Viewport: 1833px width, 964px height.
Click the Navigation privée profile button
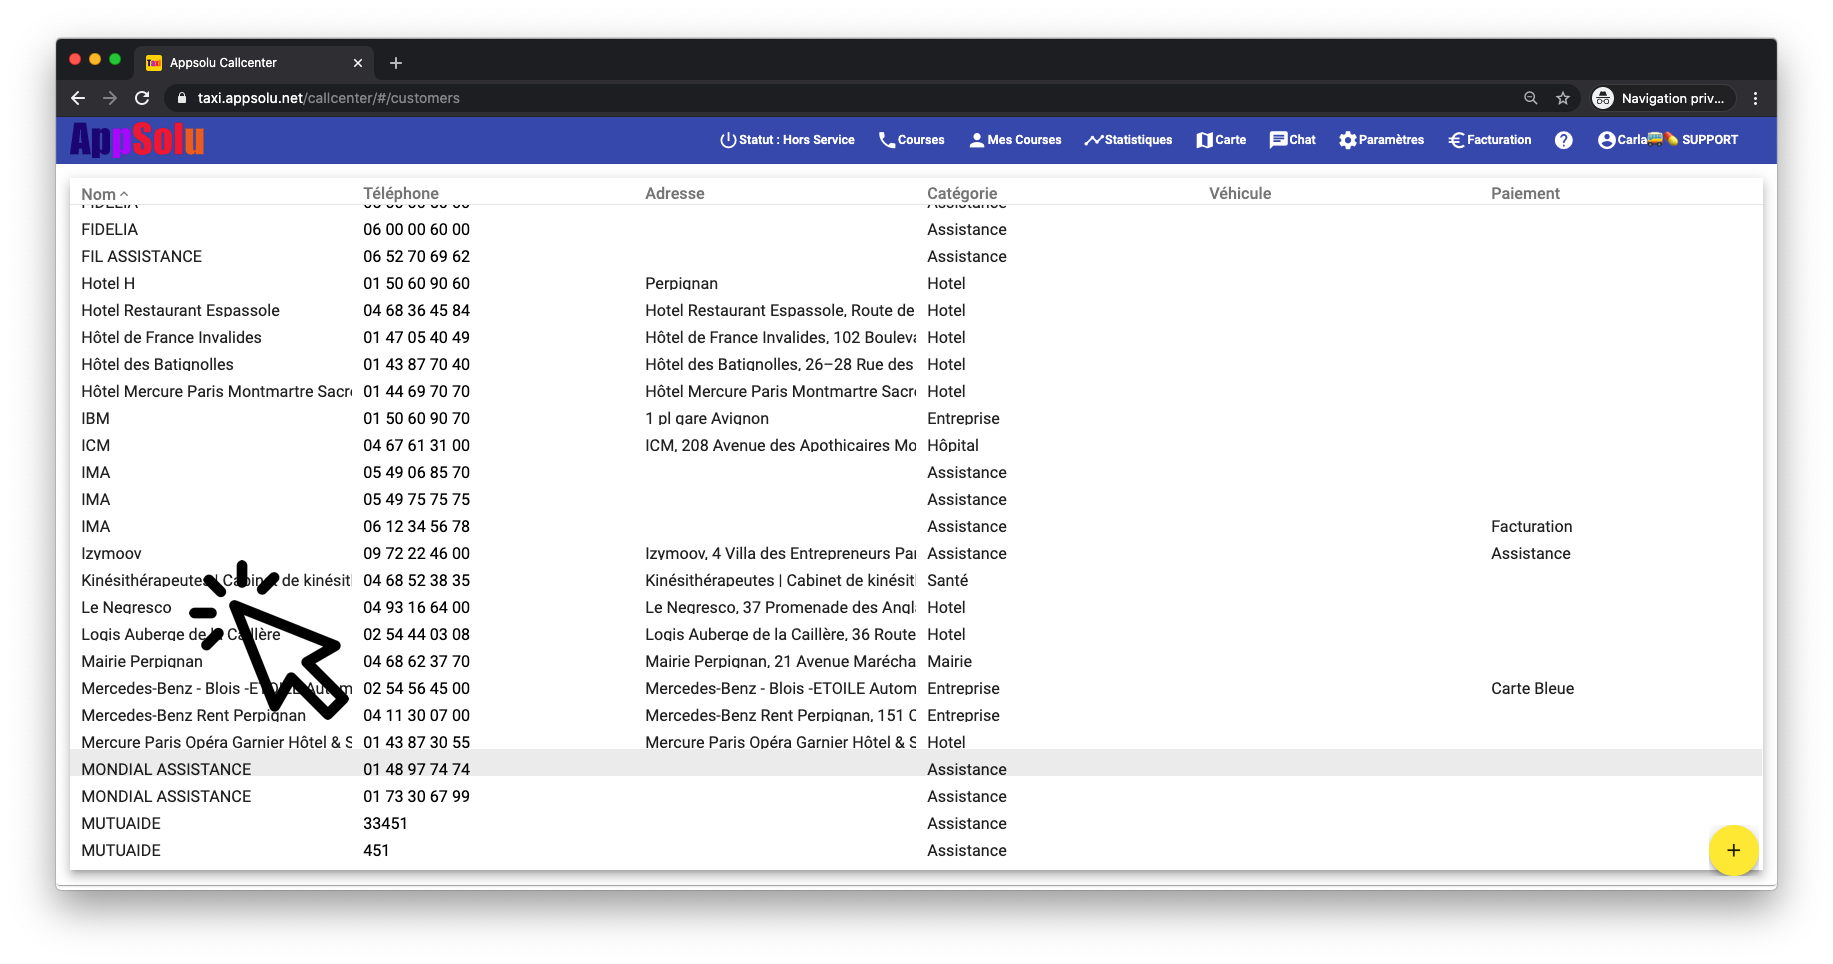(1662, 98)
